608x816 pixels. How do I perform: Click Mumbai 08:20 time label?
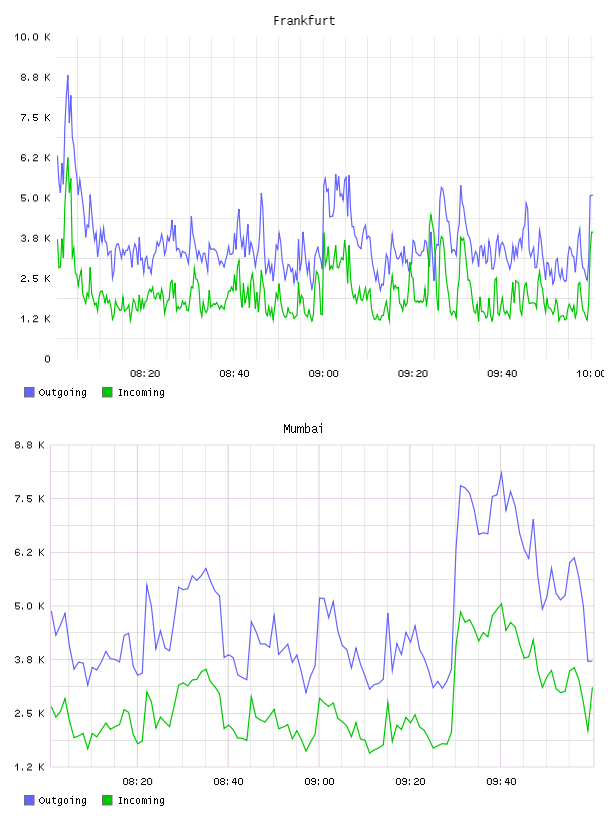[137, 782]
